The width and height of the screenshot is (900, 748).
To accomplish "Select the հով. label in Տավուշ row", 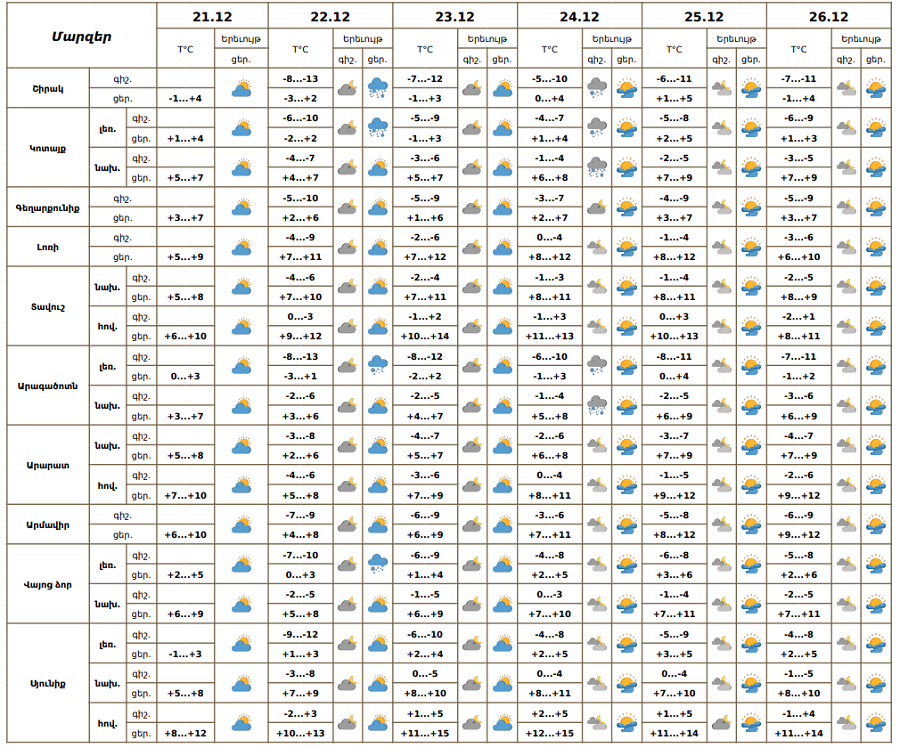I will (108, 326).
